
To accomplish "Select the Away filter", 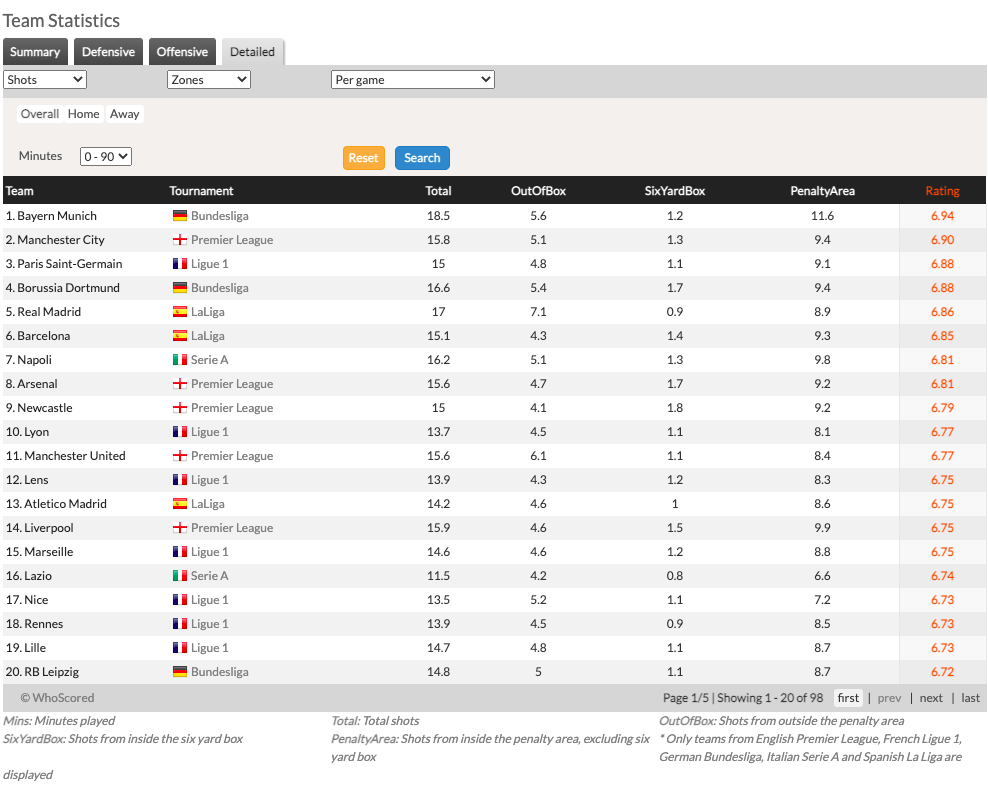I will click(125, 114).
